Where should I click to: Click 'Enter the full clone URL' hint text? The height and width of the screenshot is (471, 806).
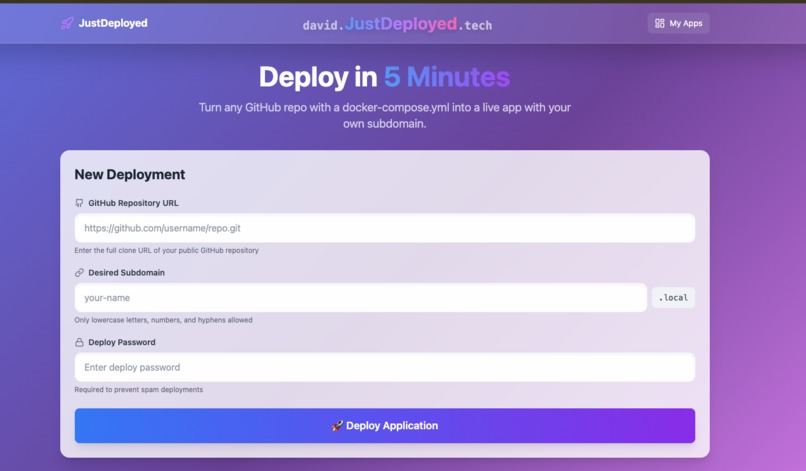pos(167,250)
